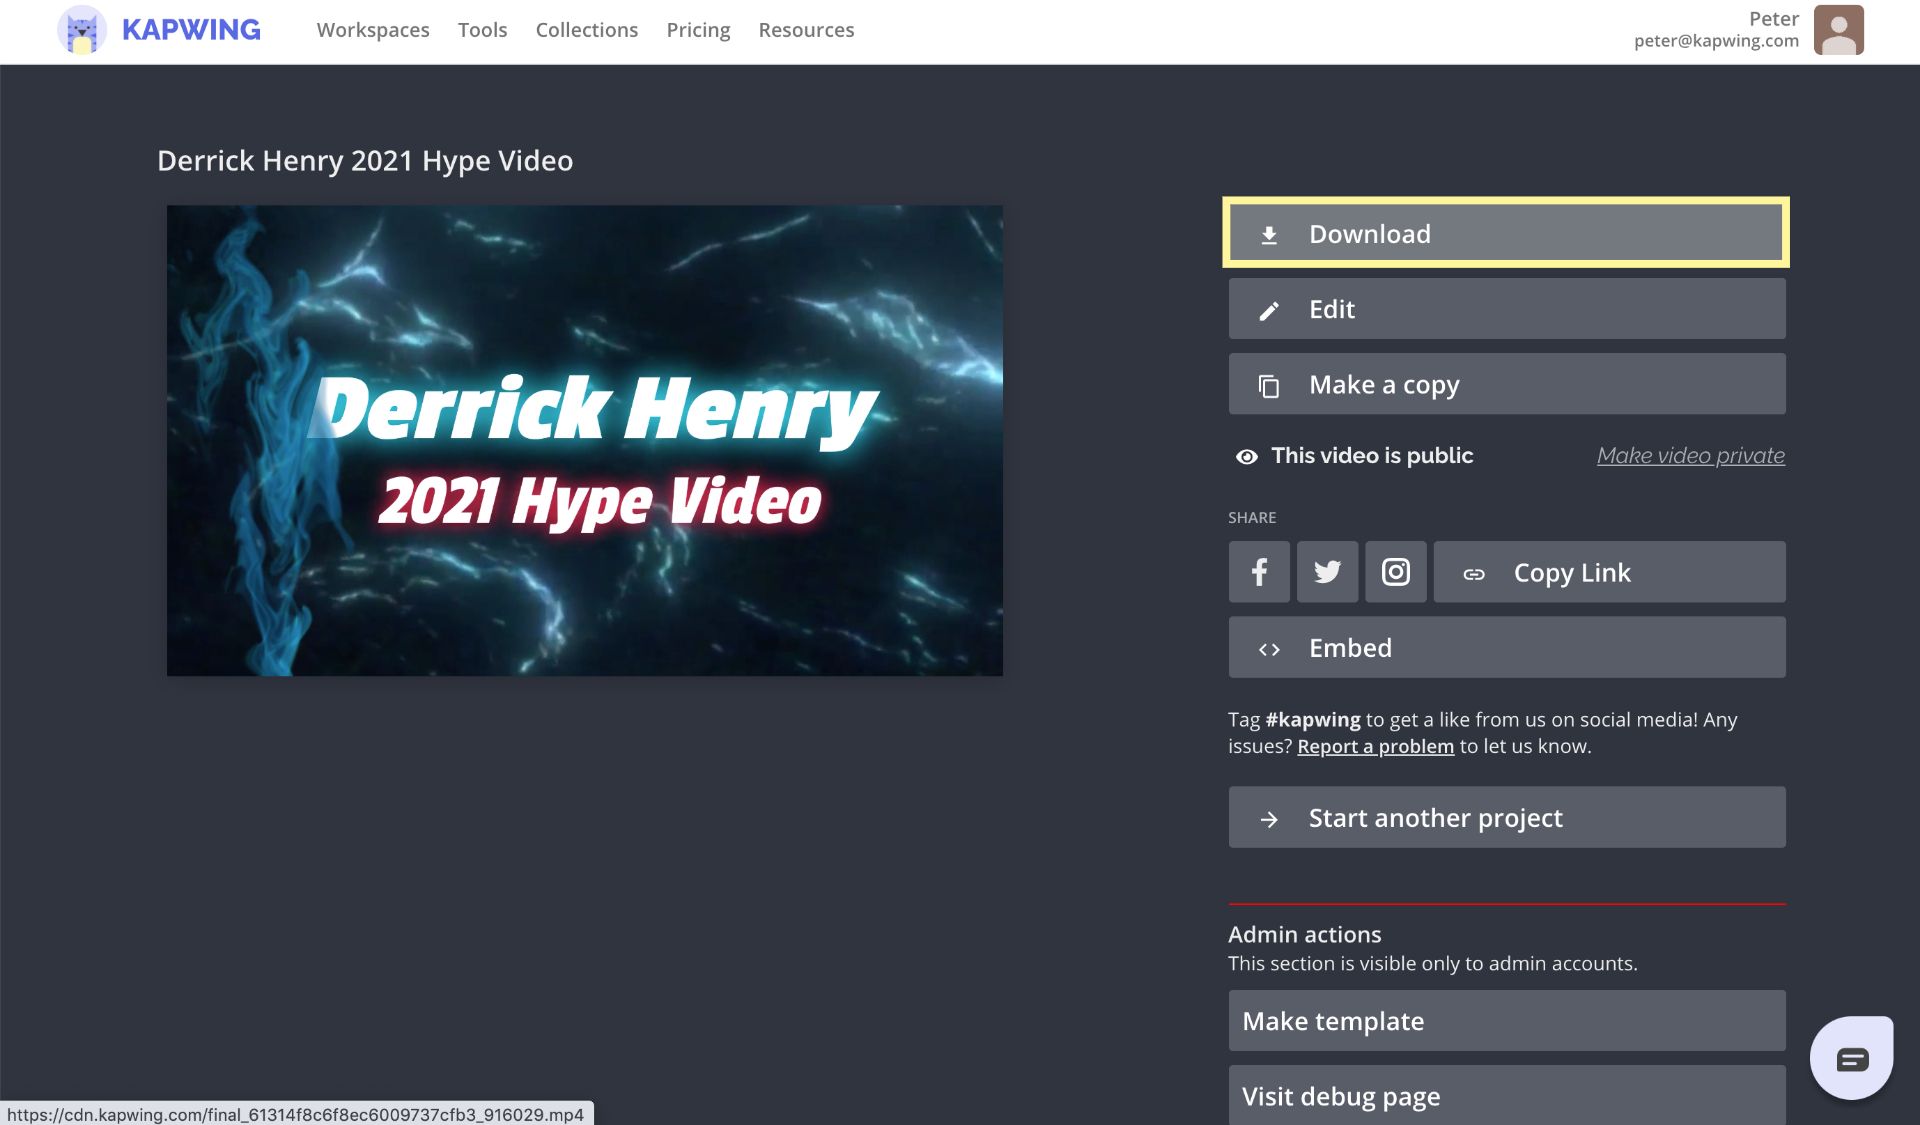This screenshot has width=1920, height=1125.
Task: Go to Pricing page
Action: (698, 30)
